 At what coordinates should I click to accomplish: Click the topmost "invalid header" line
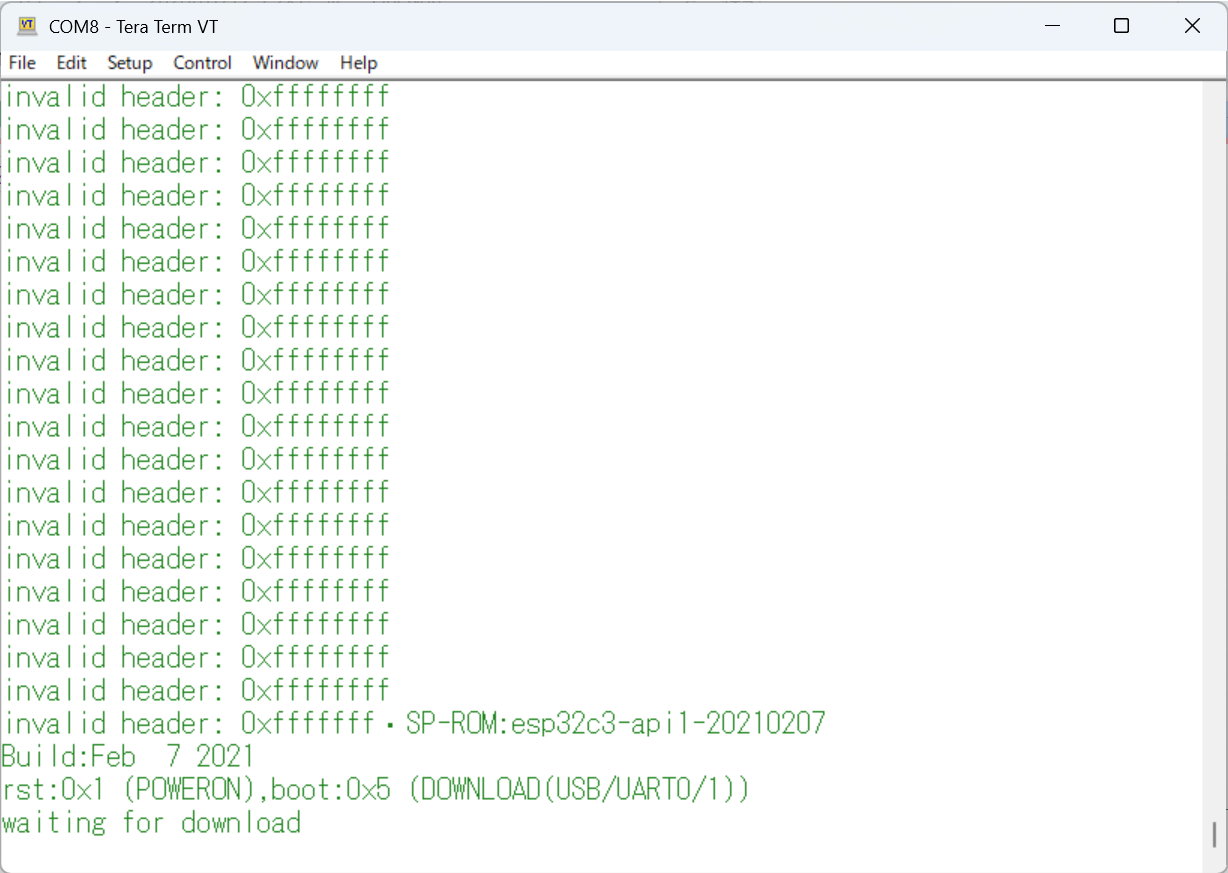(x=196, y=97)
